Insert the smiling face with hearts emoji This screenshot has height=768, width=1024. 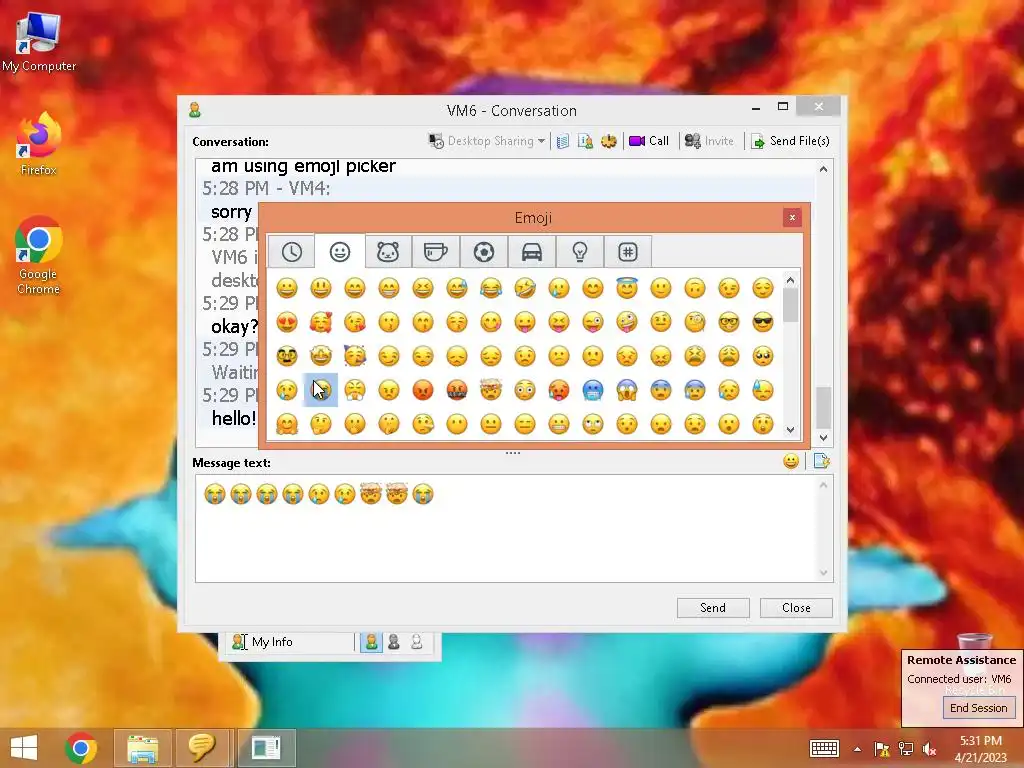click(321, 322)
